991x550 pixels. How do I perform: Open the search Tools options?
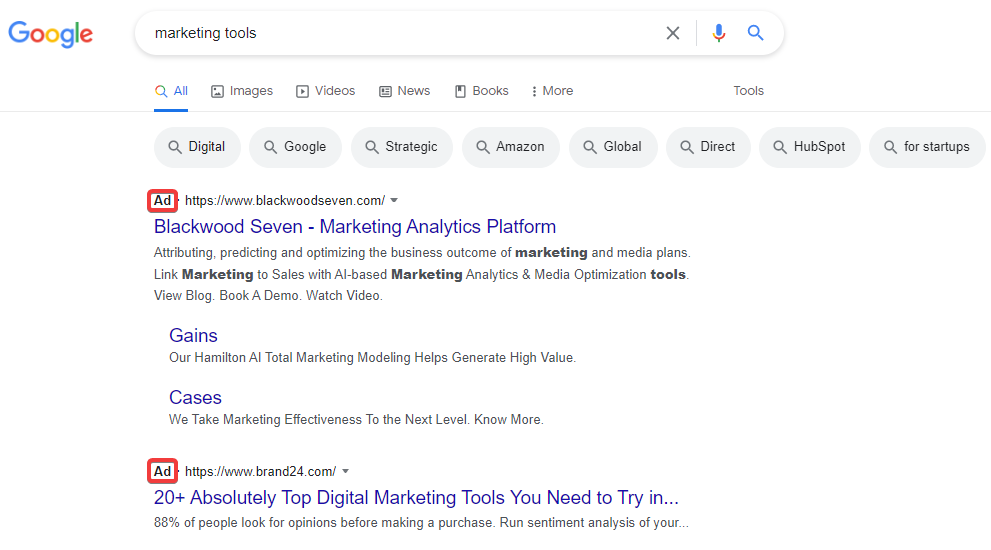748,91
